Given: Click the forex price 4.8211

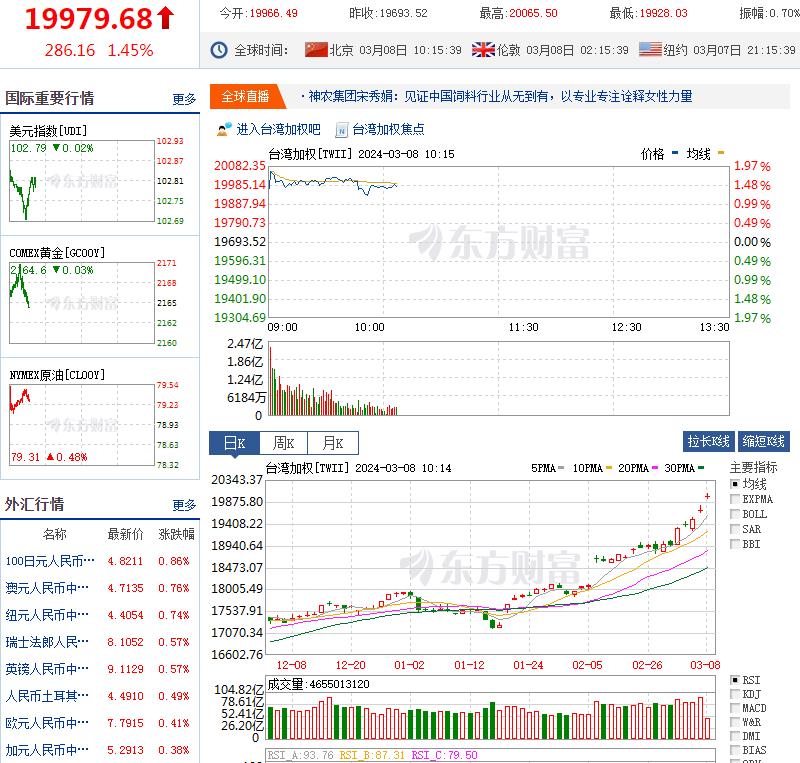Looking at the screenshot, I should pos(125,561).
